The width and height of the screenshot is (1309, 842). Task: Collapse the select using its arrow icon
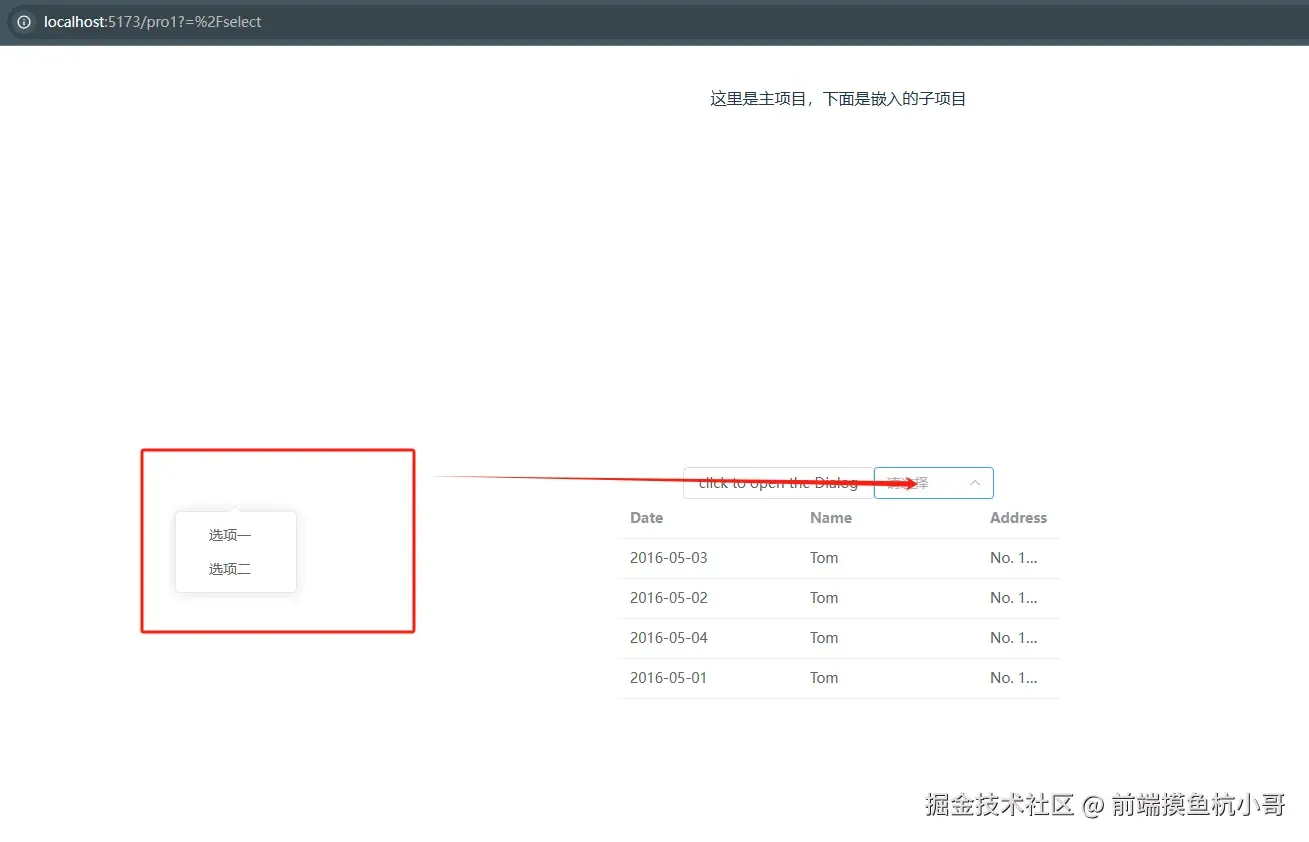[x=975, y=483]
